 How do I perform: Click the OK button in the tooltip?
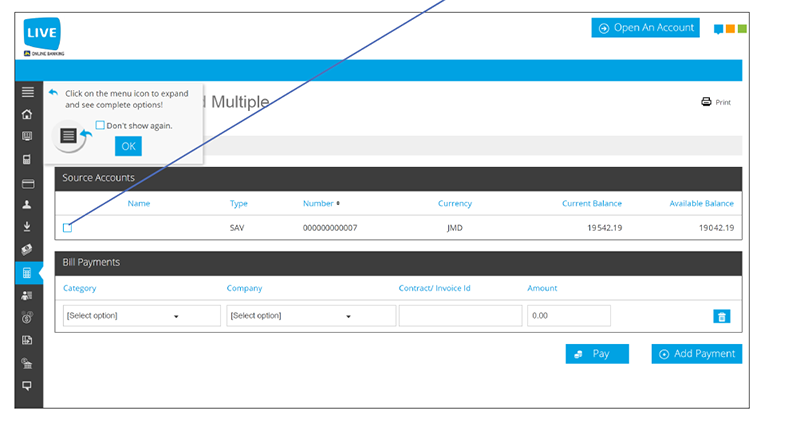[128, 147]
